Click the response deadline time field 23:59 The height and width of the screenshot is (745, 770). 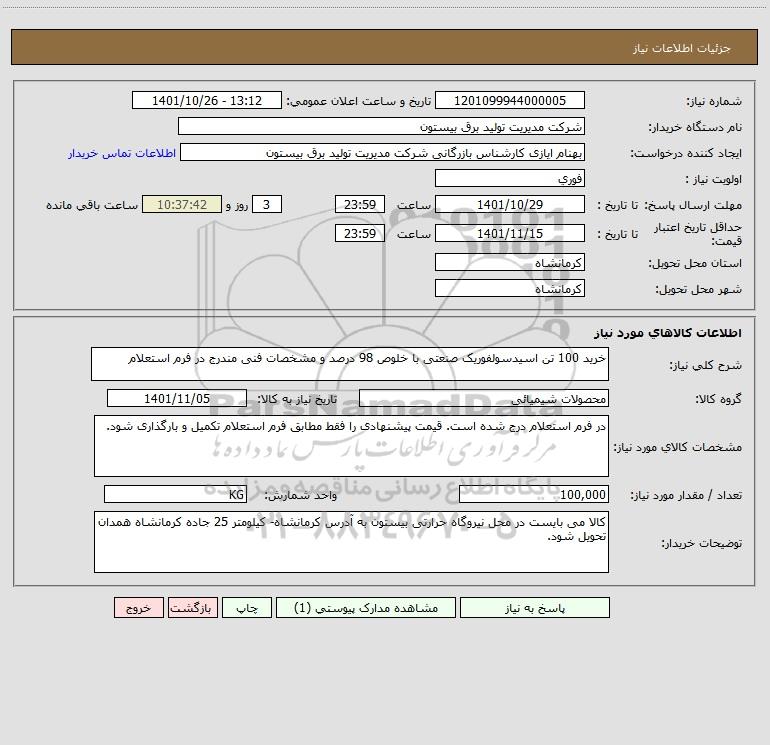(x=360, y=204)
